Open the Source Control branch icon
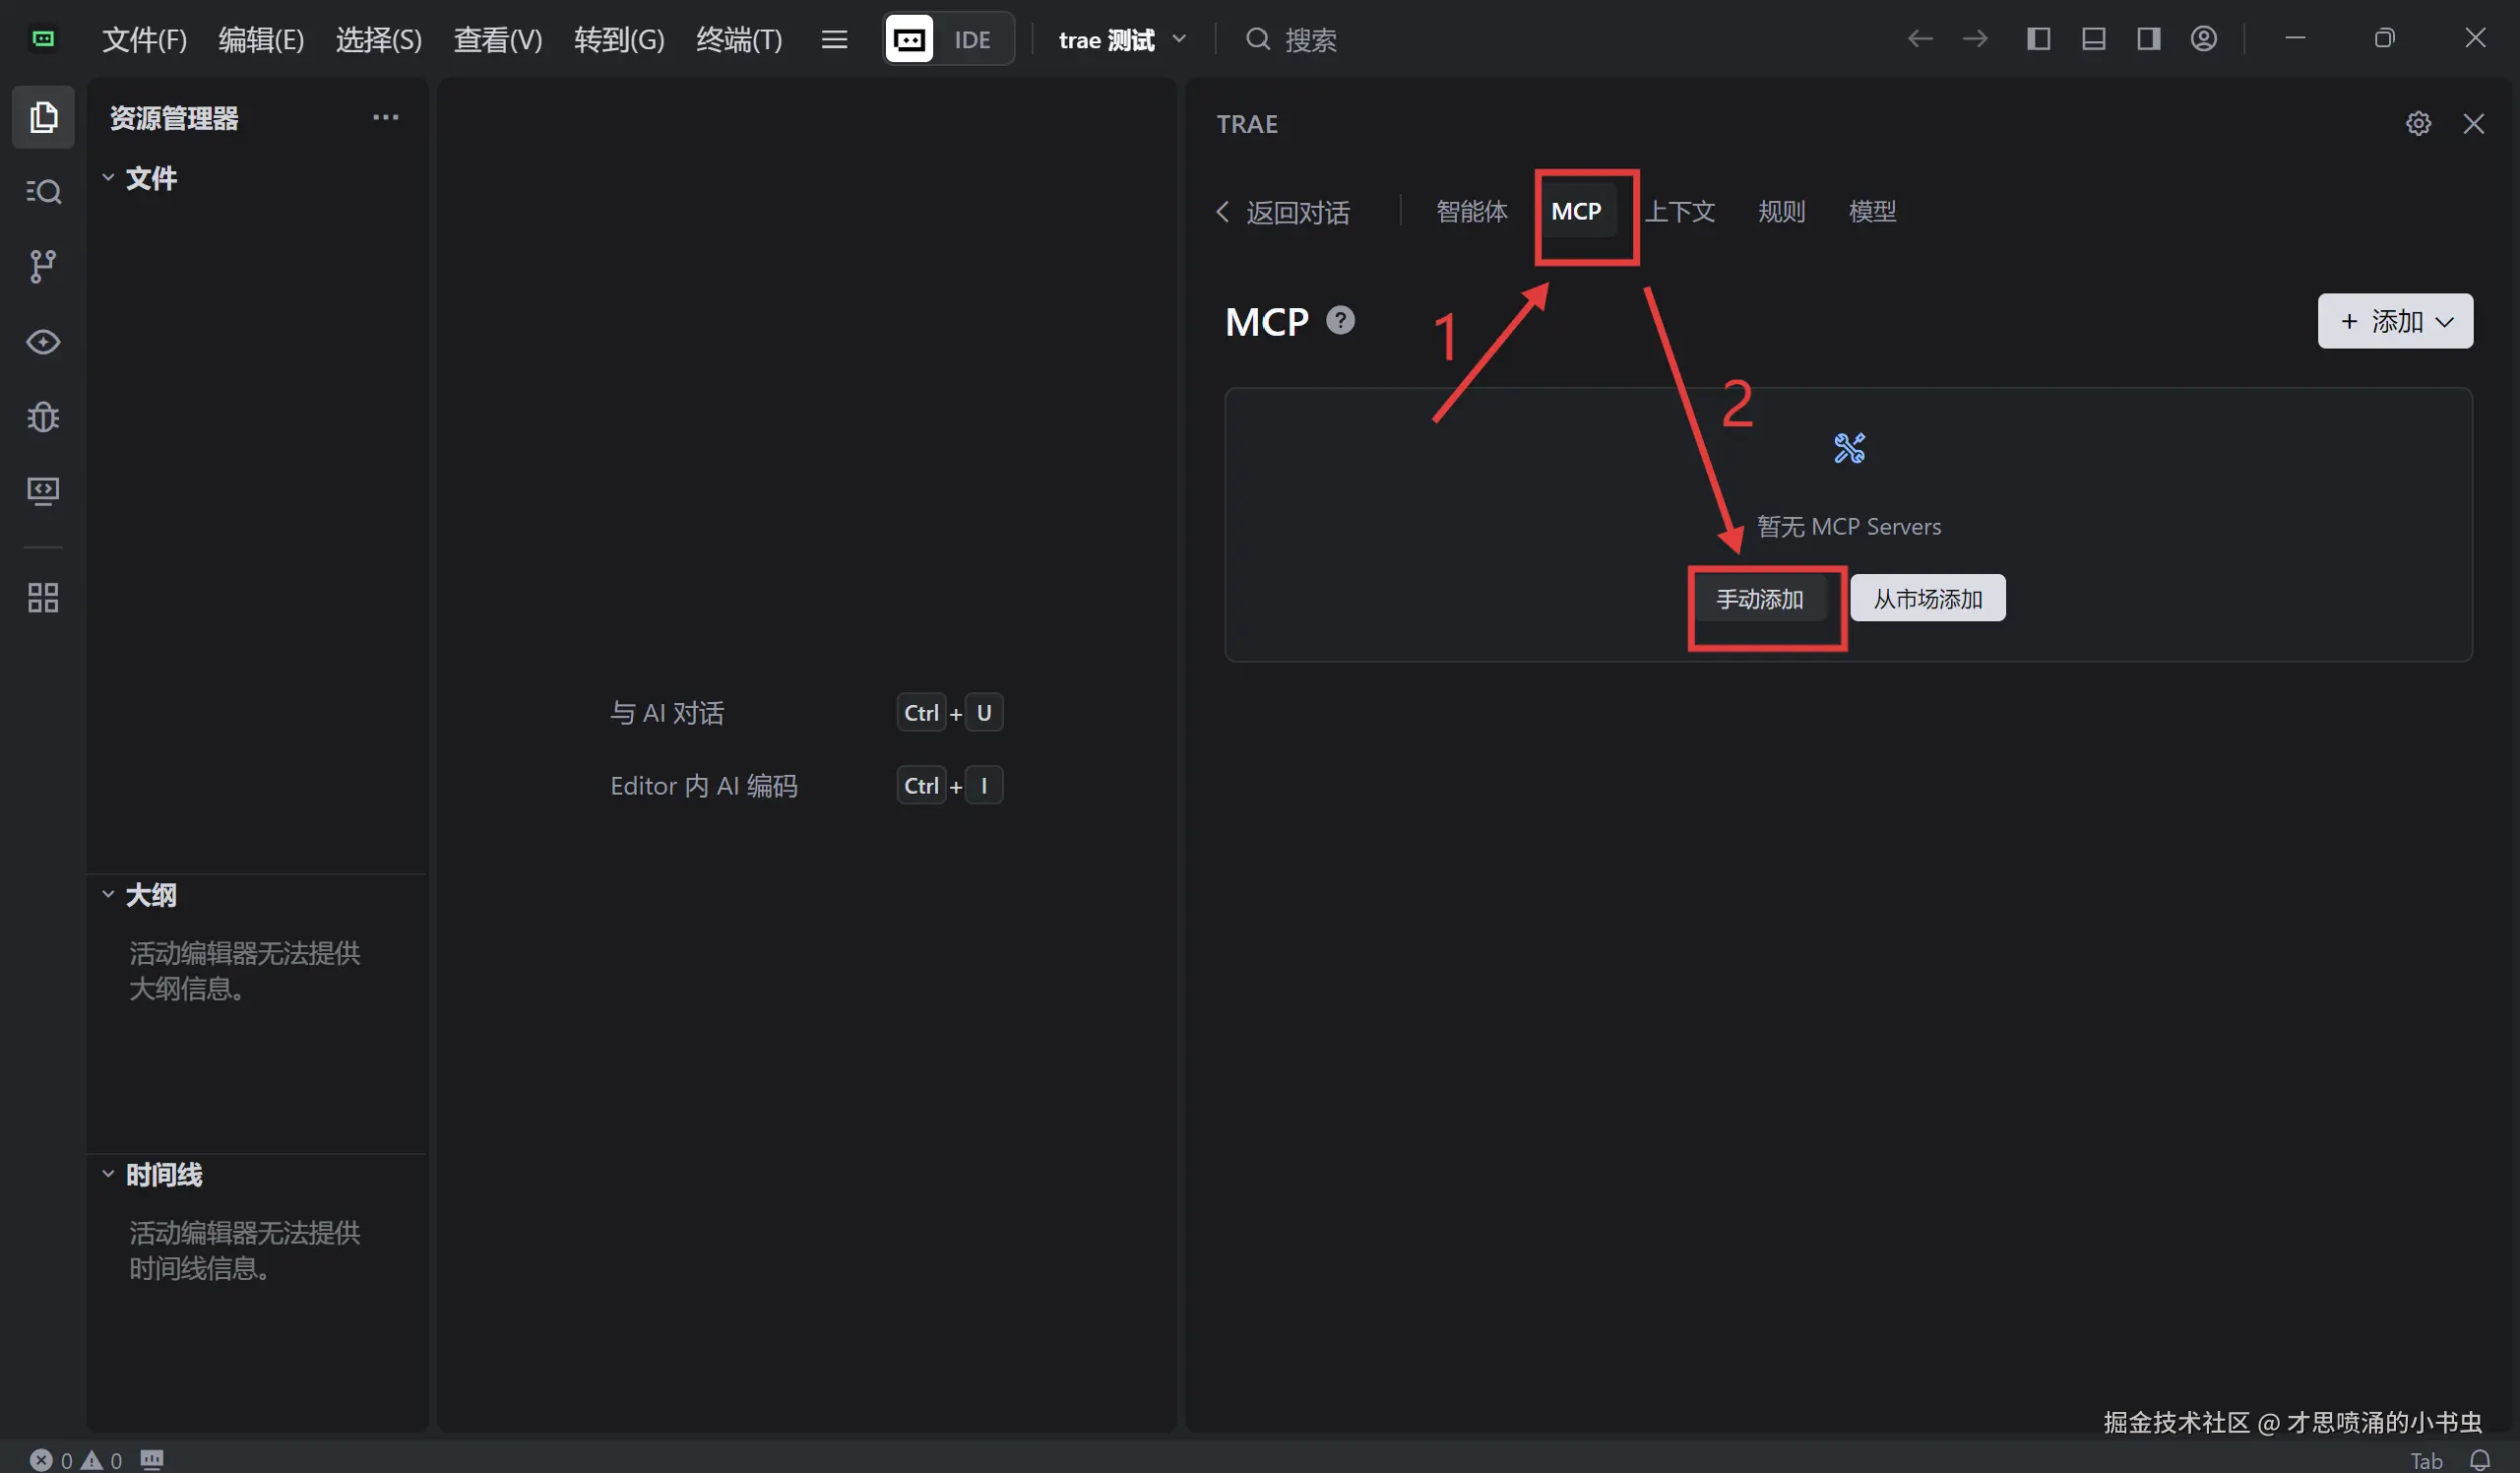 pos(43,266)
